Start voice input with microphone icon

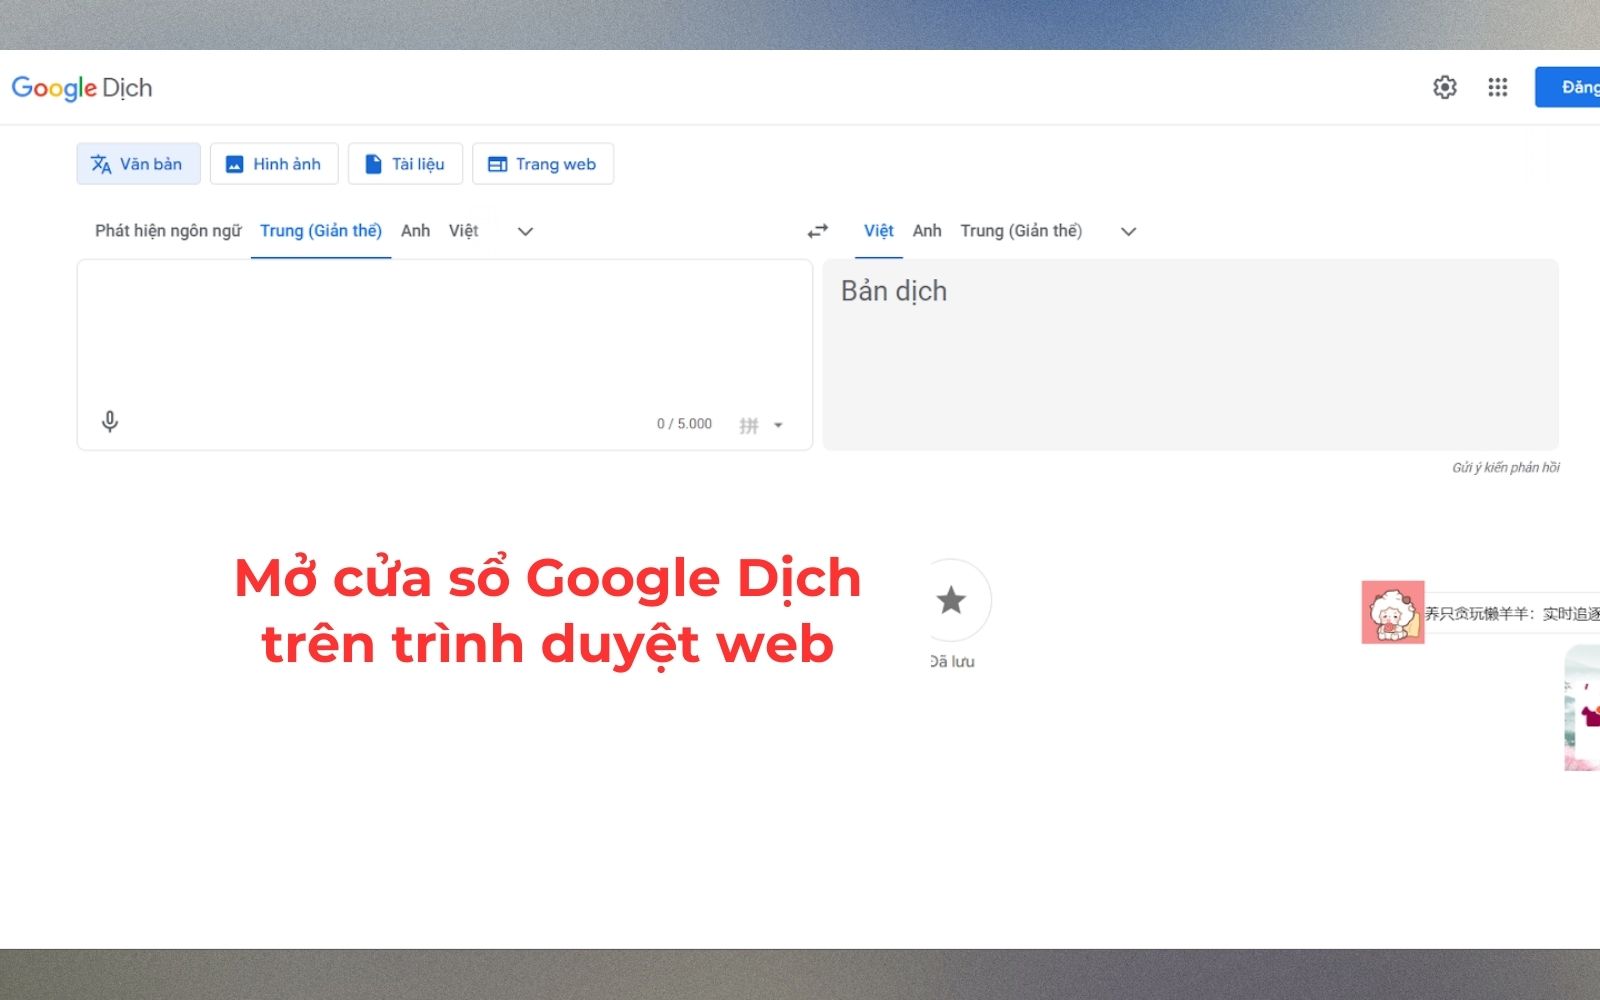110,422
